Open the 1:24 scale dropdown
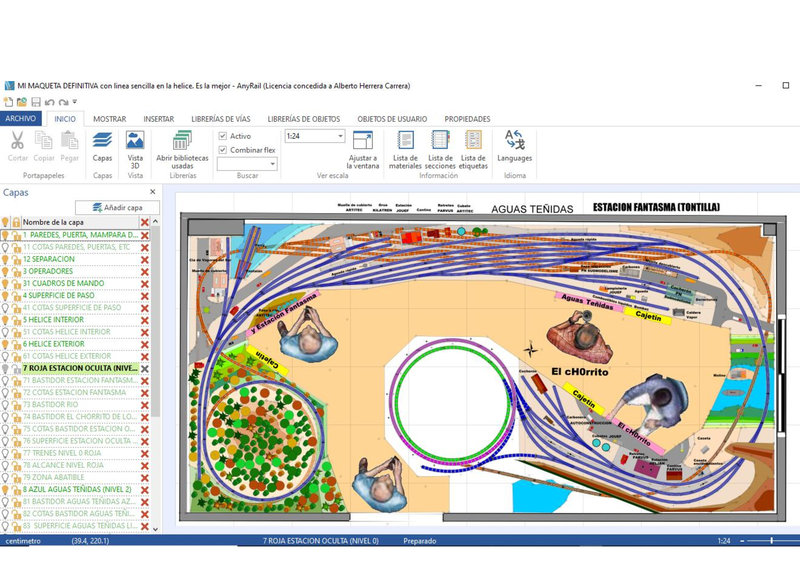800x566 pixels. 340,136
